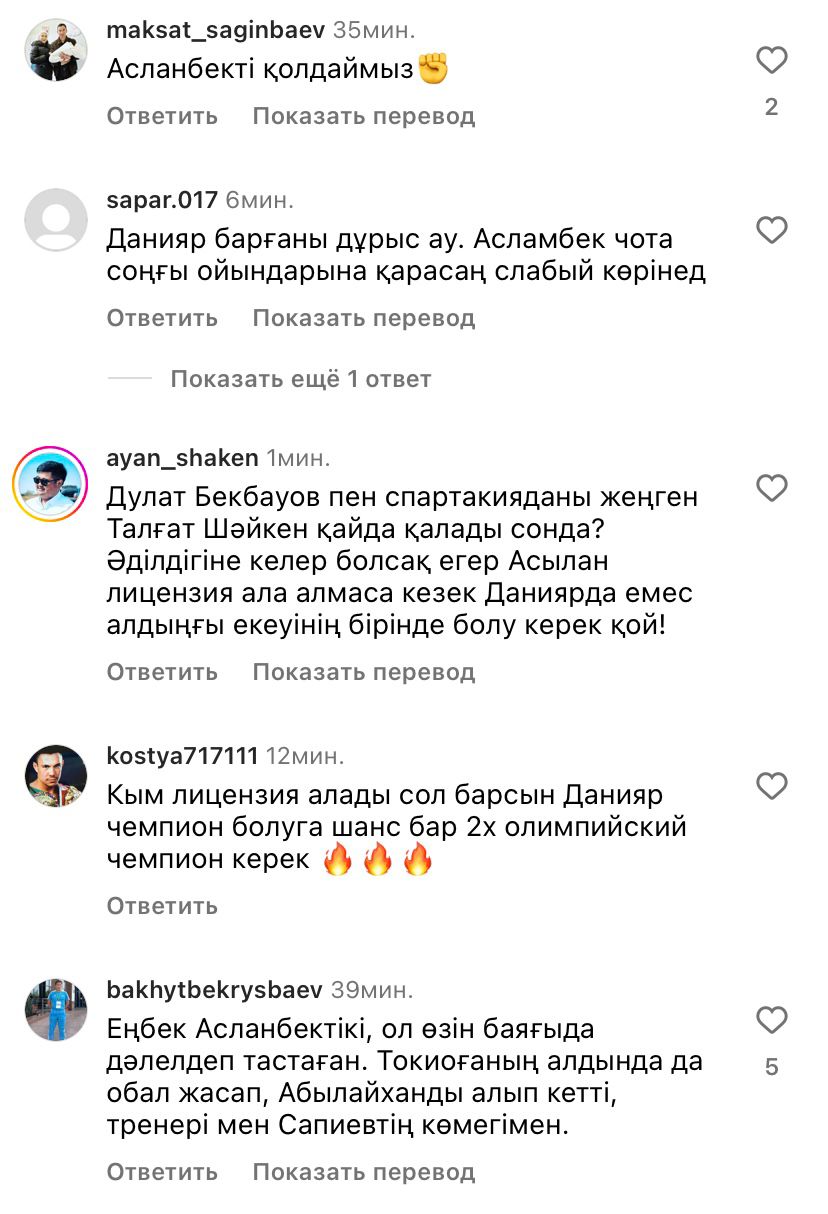Open bakhytbekrysbaev's profile picture

56,1010
